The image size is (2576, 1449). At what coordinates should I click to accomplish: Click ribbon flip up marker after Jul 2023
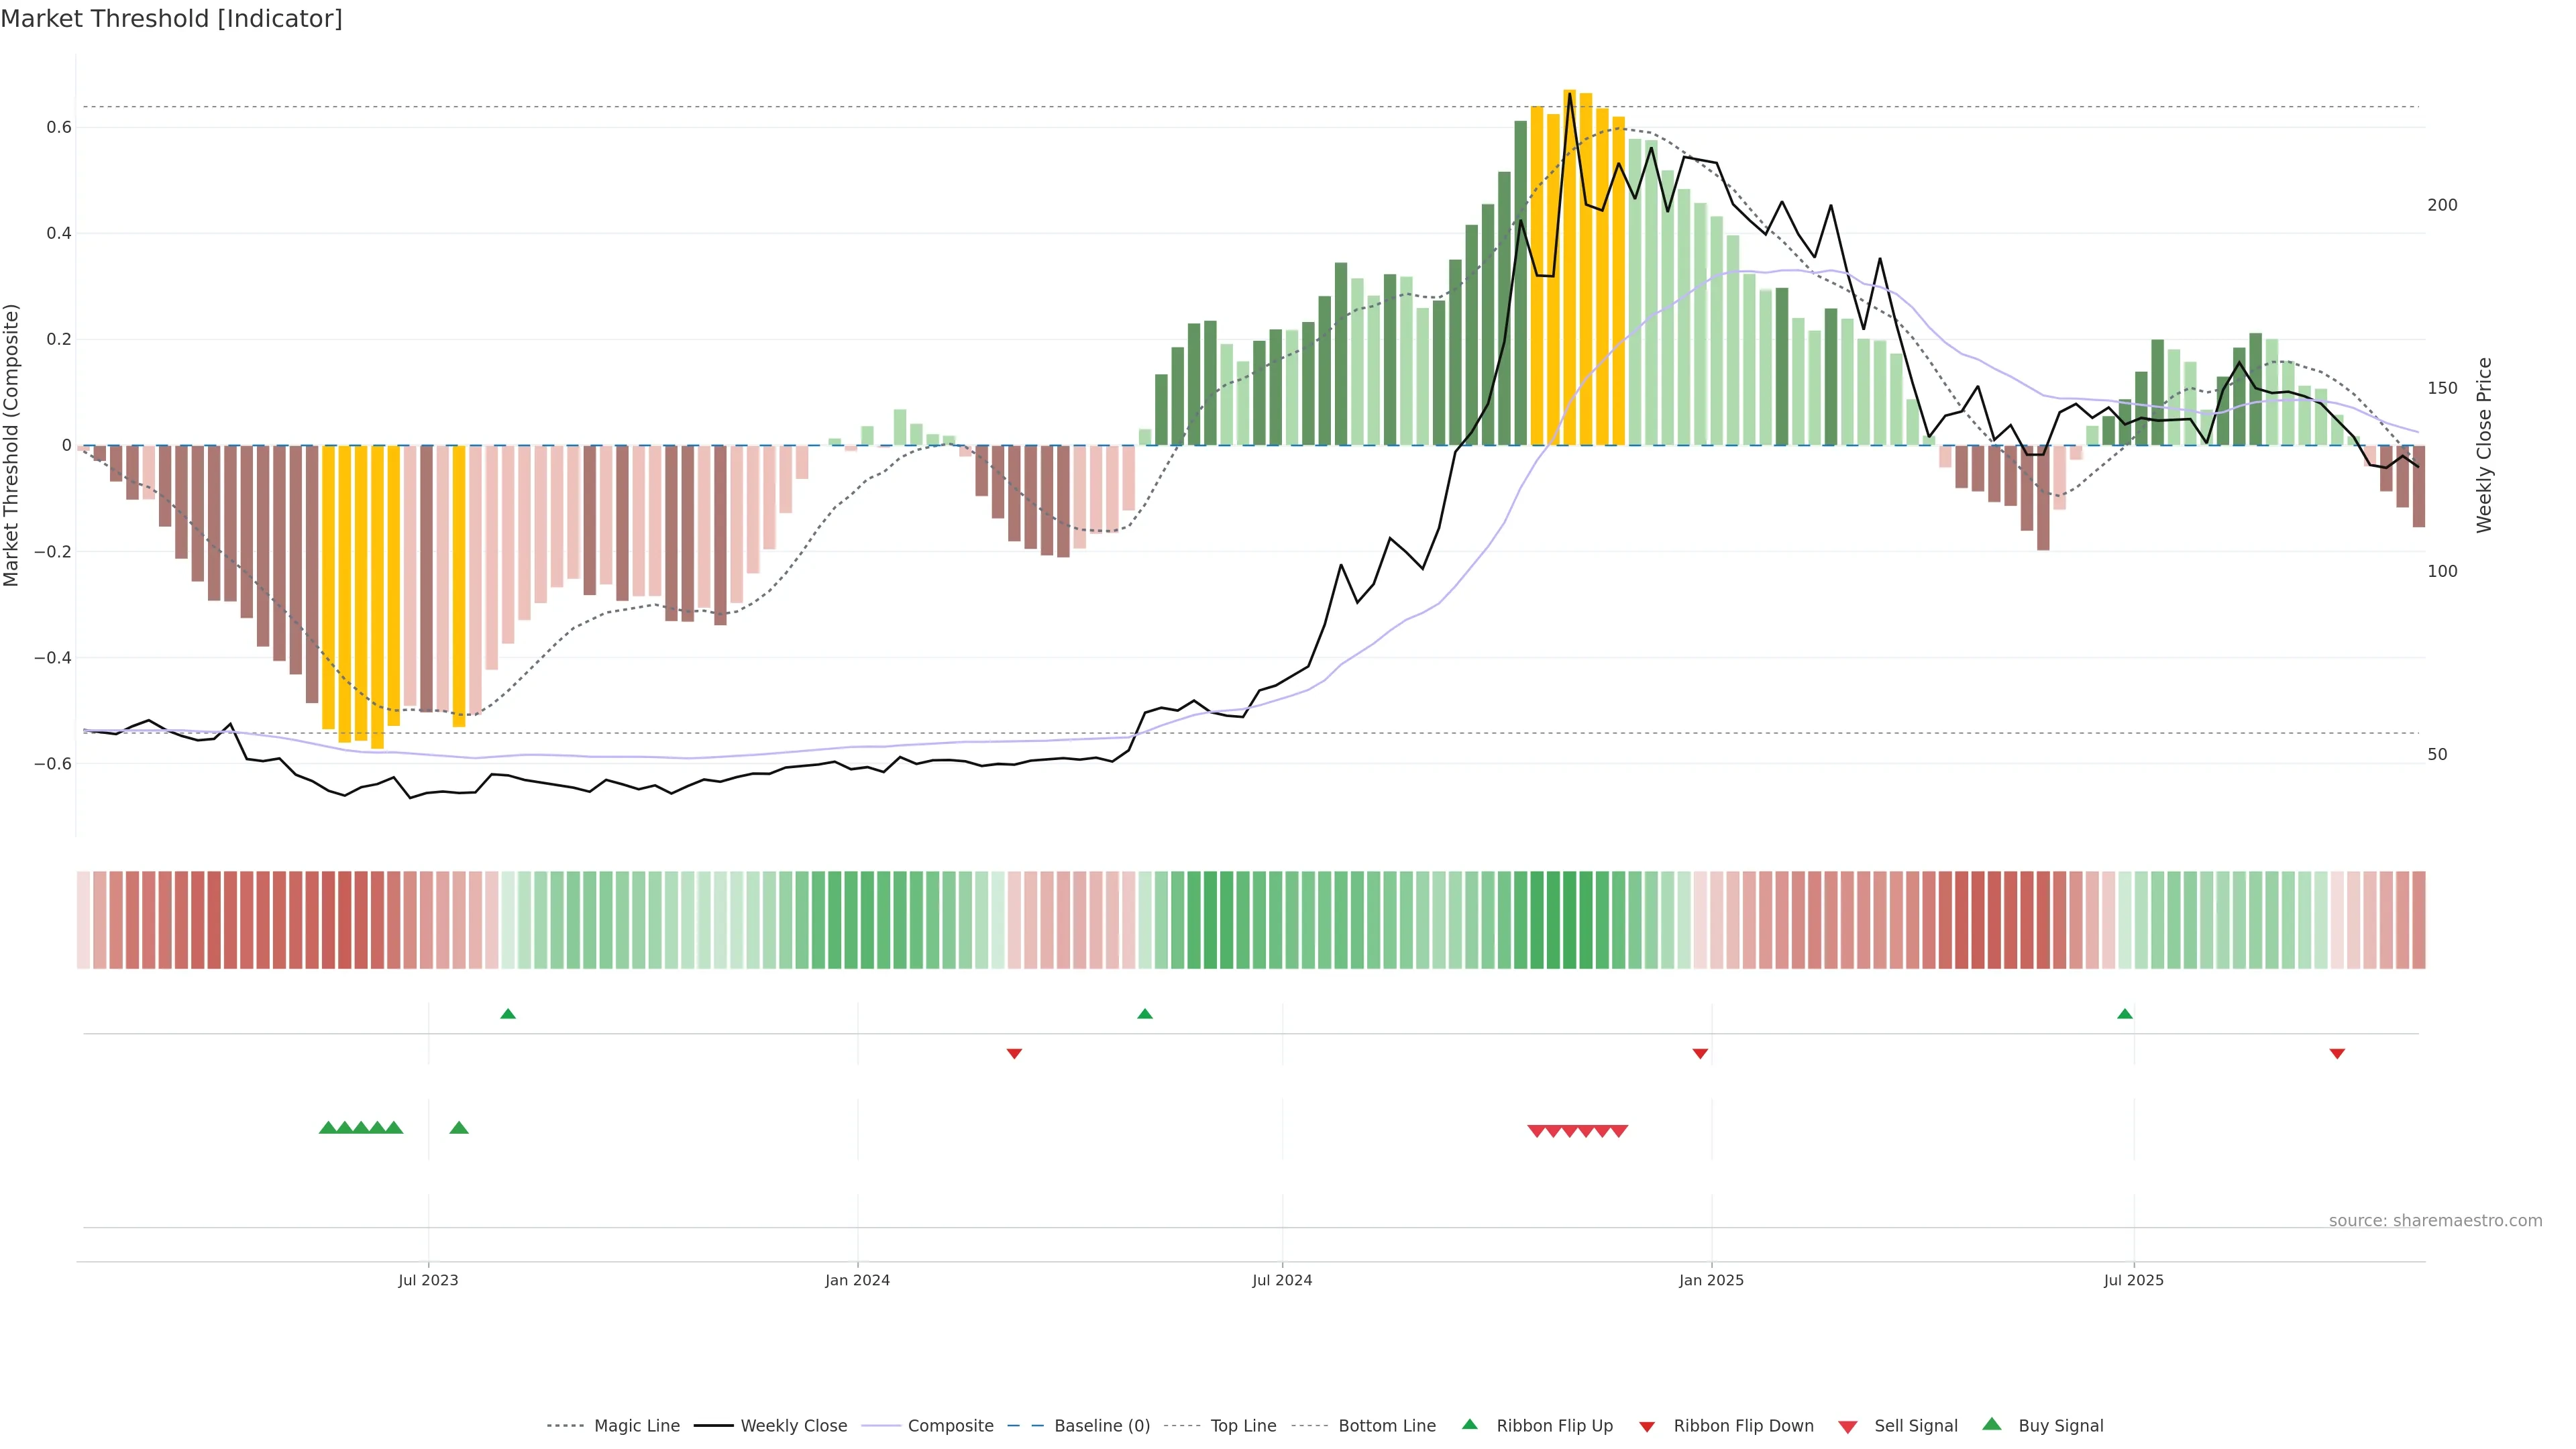(508, 1014)
